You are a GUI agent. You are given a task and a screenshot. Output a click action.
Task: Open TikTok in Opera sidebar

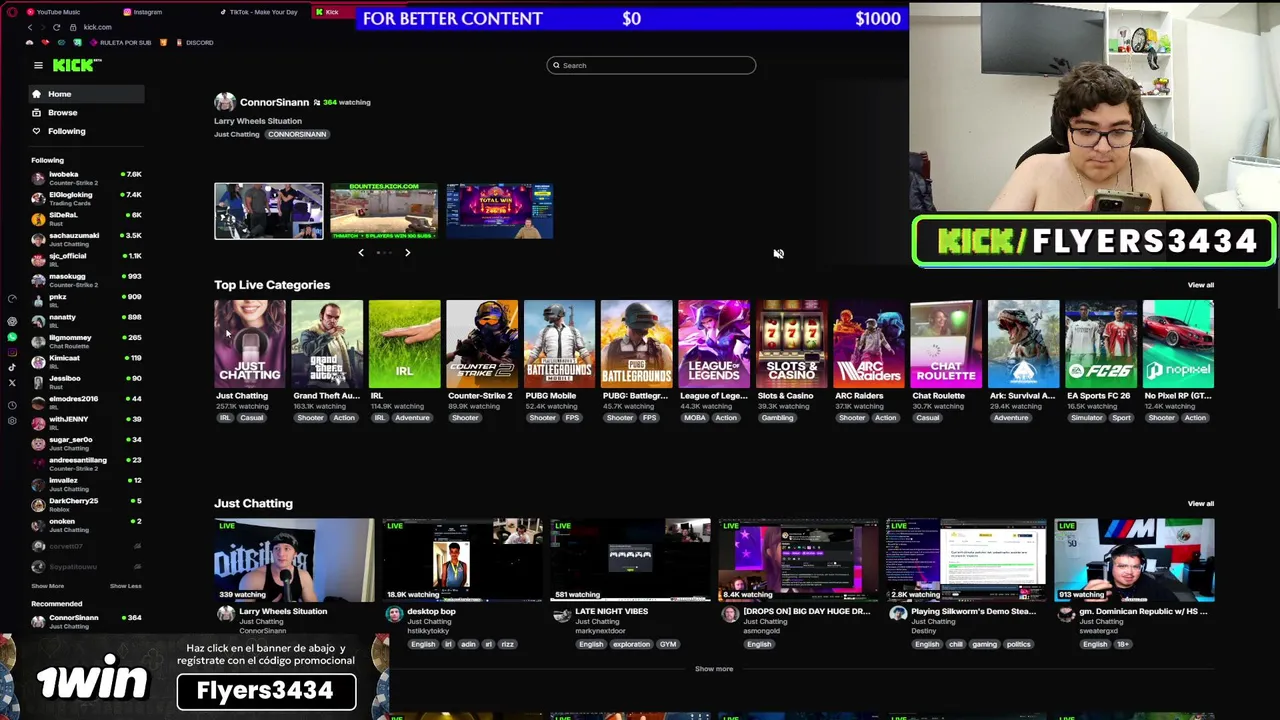[12, 367]
